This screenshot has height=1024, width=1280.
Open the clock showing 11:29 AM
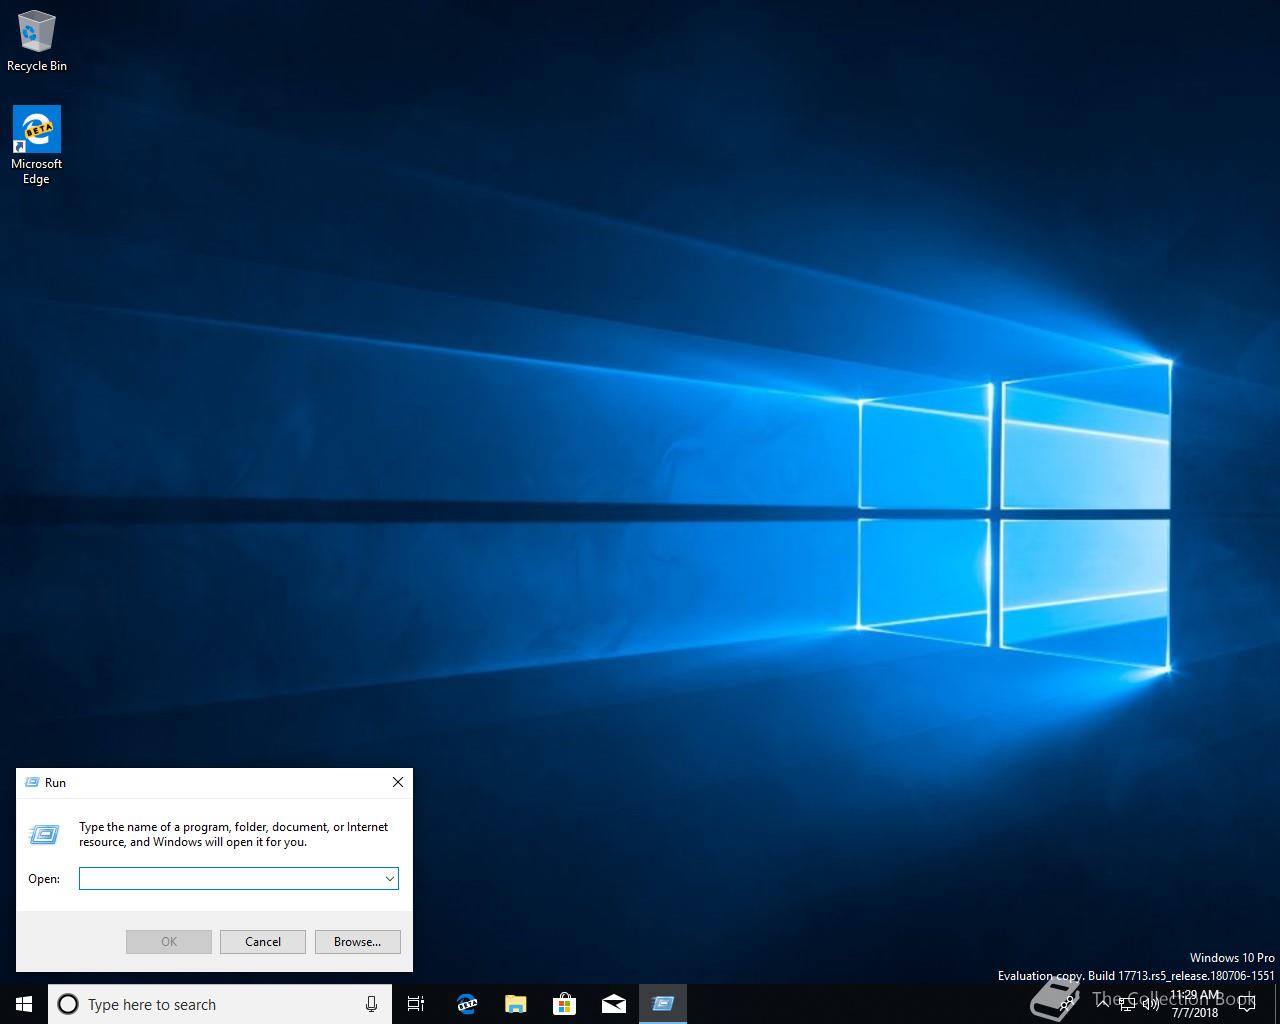point(1195,1004)
